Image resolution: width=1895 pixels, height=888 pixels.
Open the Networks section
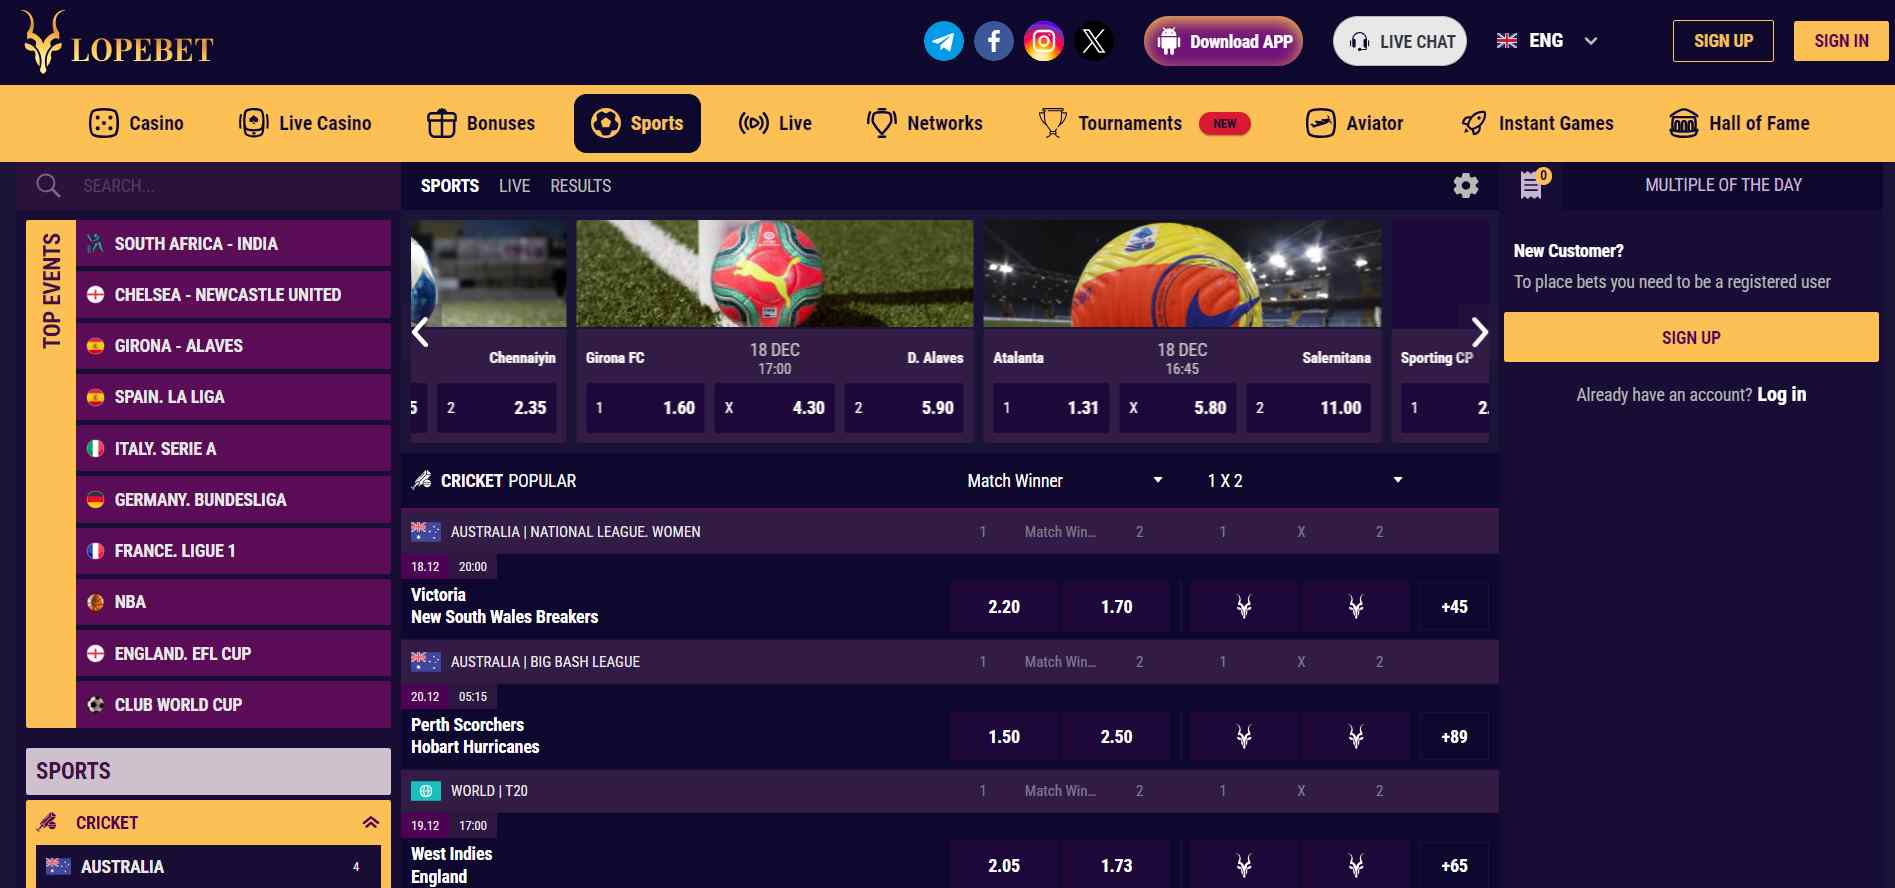(x=924, y=123)
